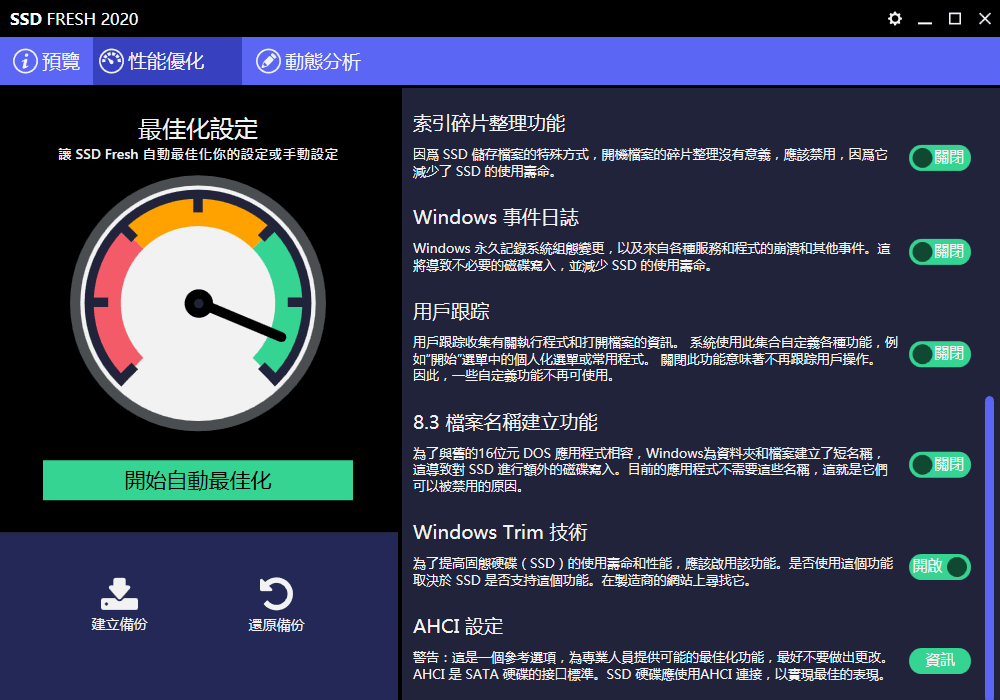
Task: Click the settings list vertical scrollbar
Action: pos(989,540)
